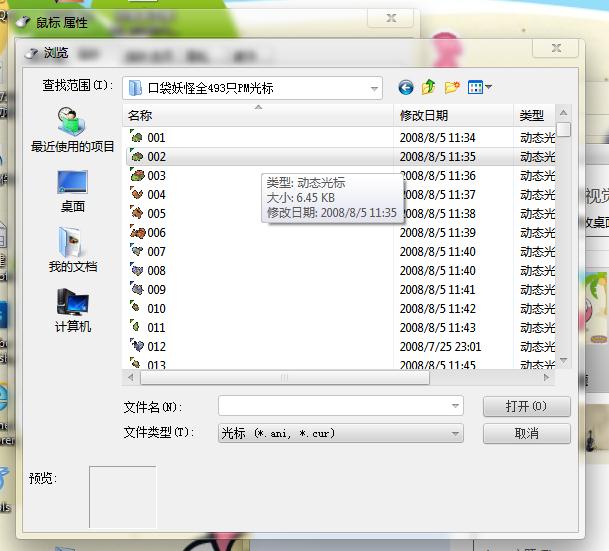609x551 pixels.
Task: Expand the 文件名 history dropdown arrow
Action: 455,406
